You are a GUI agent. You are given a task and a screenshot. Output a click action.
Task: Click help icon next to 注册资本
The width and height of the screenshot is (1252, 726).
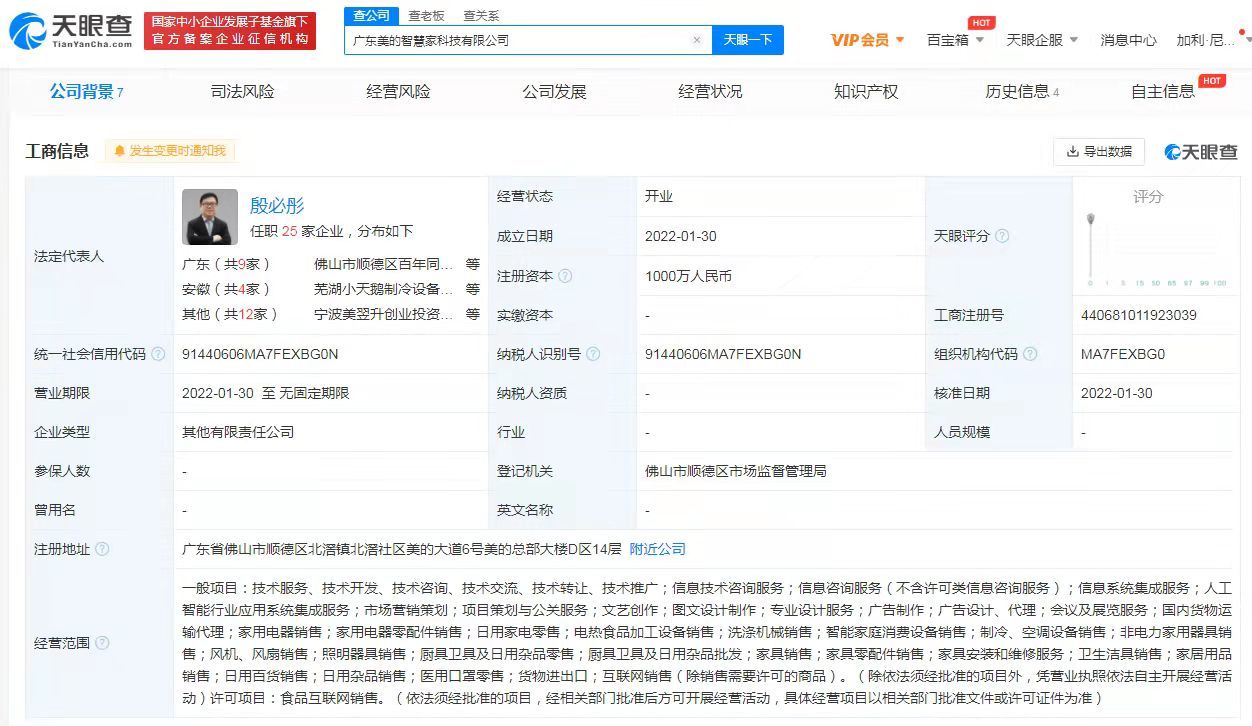565,276
